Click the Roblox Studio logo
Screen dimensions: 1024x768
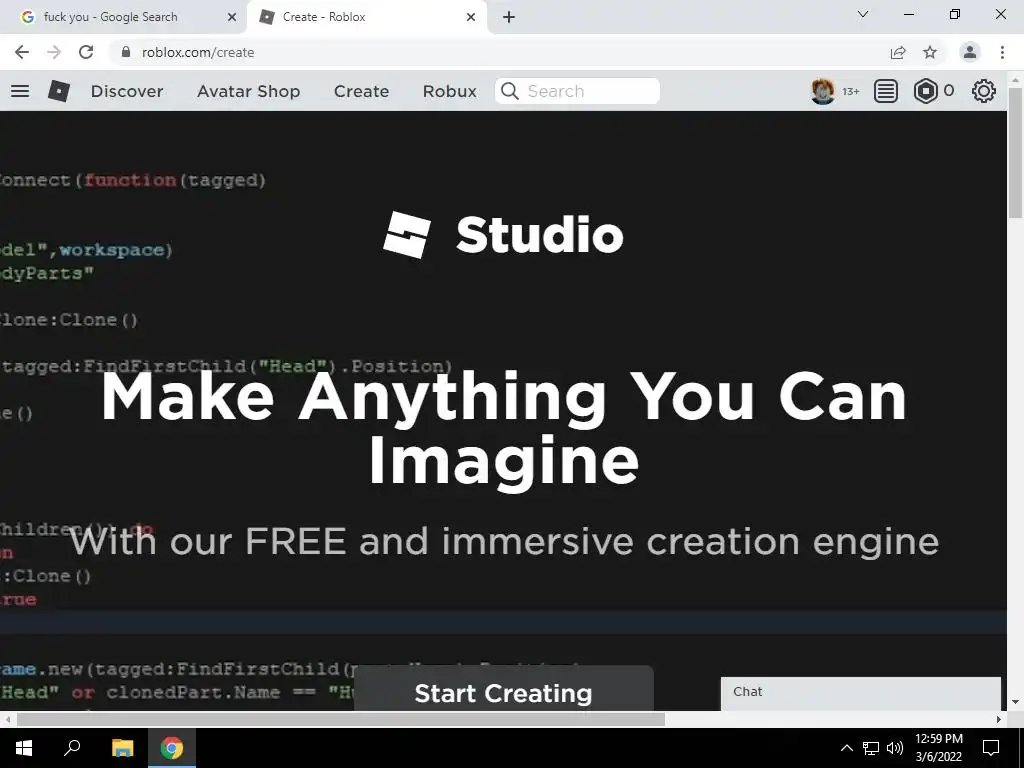click(504, 234)
